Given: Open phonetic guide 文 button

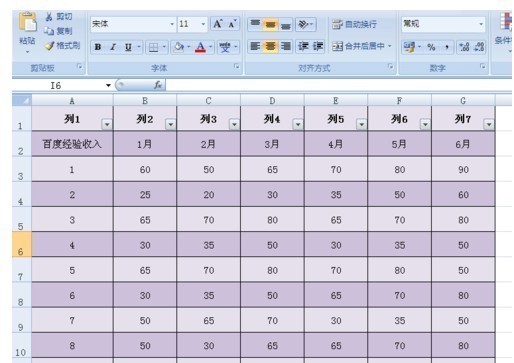Looking at the screenshot, I should (x=225, y=47).
